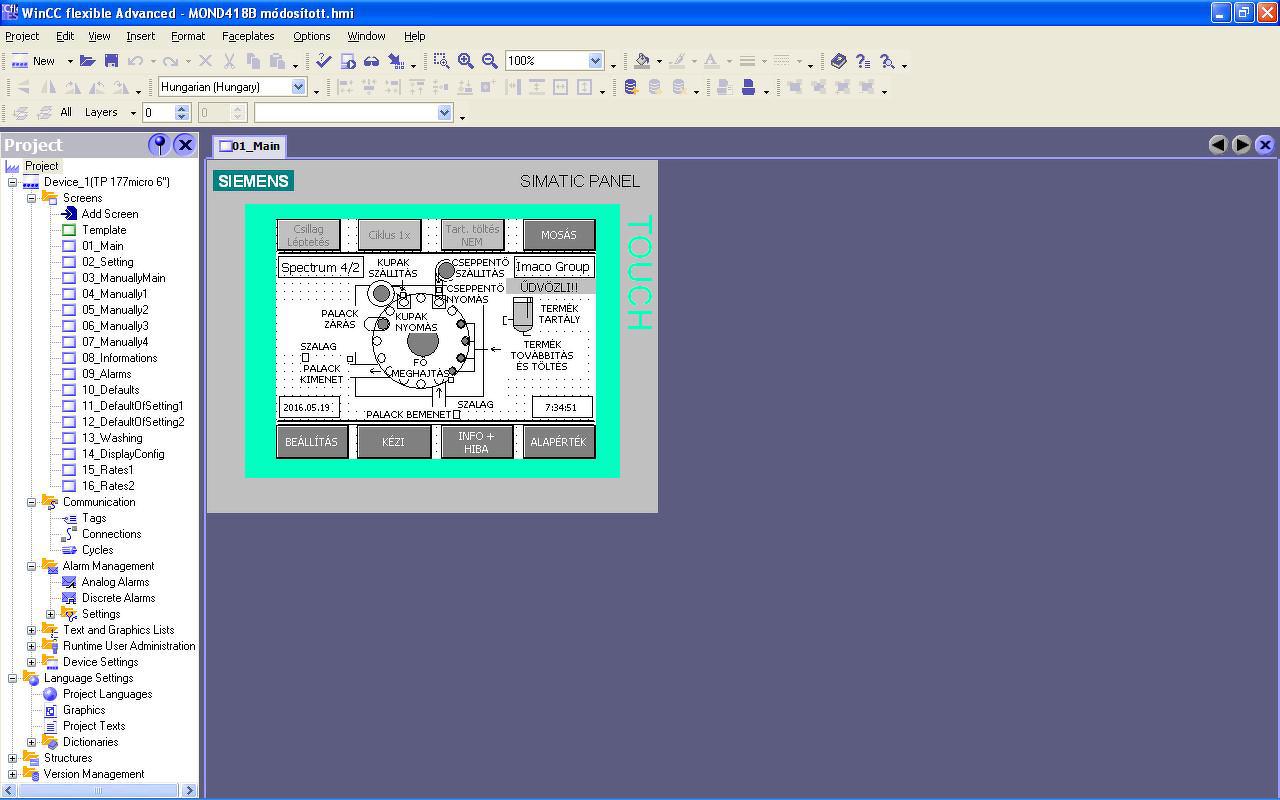This screenshot has width=1280, height=800.
Task: Click the KÉZI button on the panel
Action: click(x=394, y=442)
